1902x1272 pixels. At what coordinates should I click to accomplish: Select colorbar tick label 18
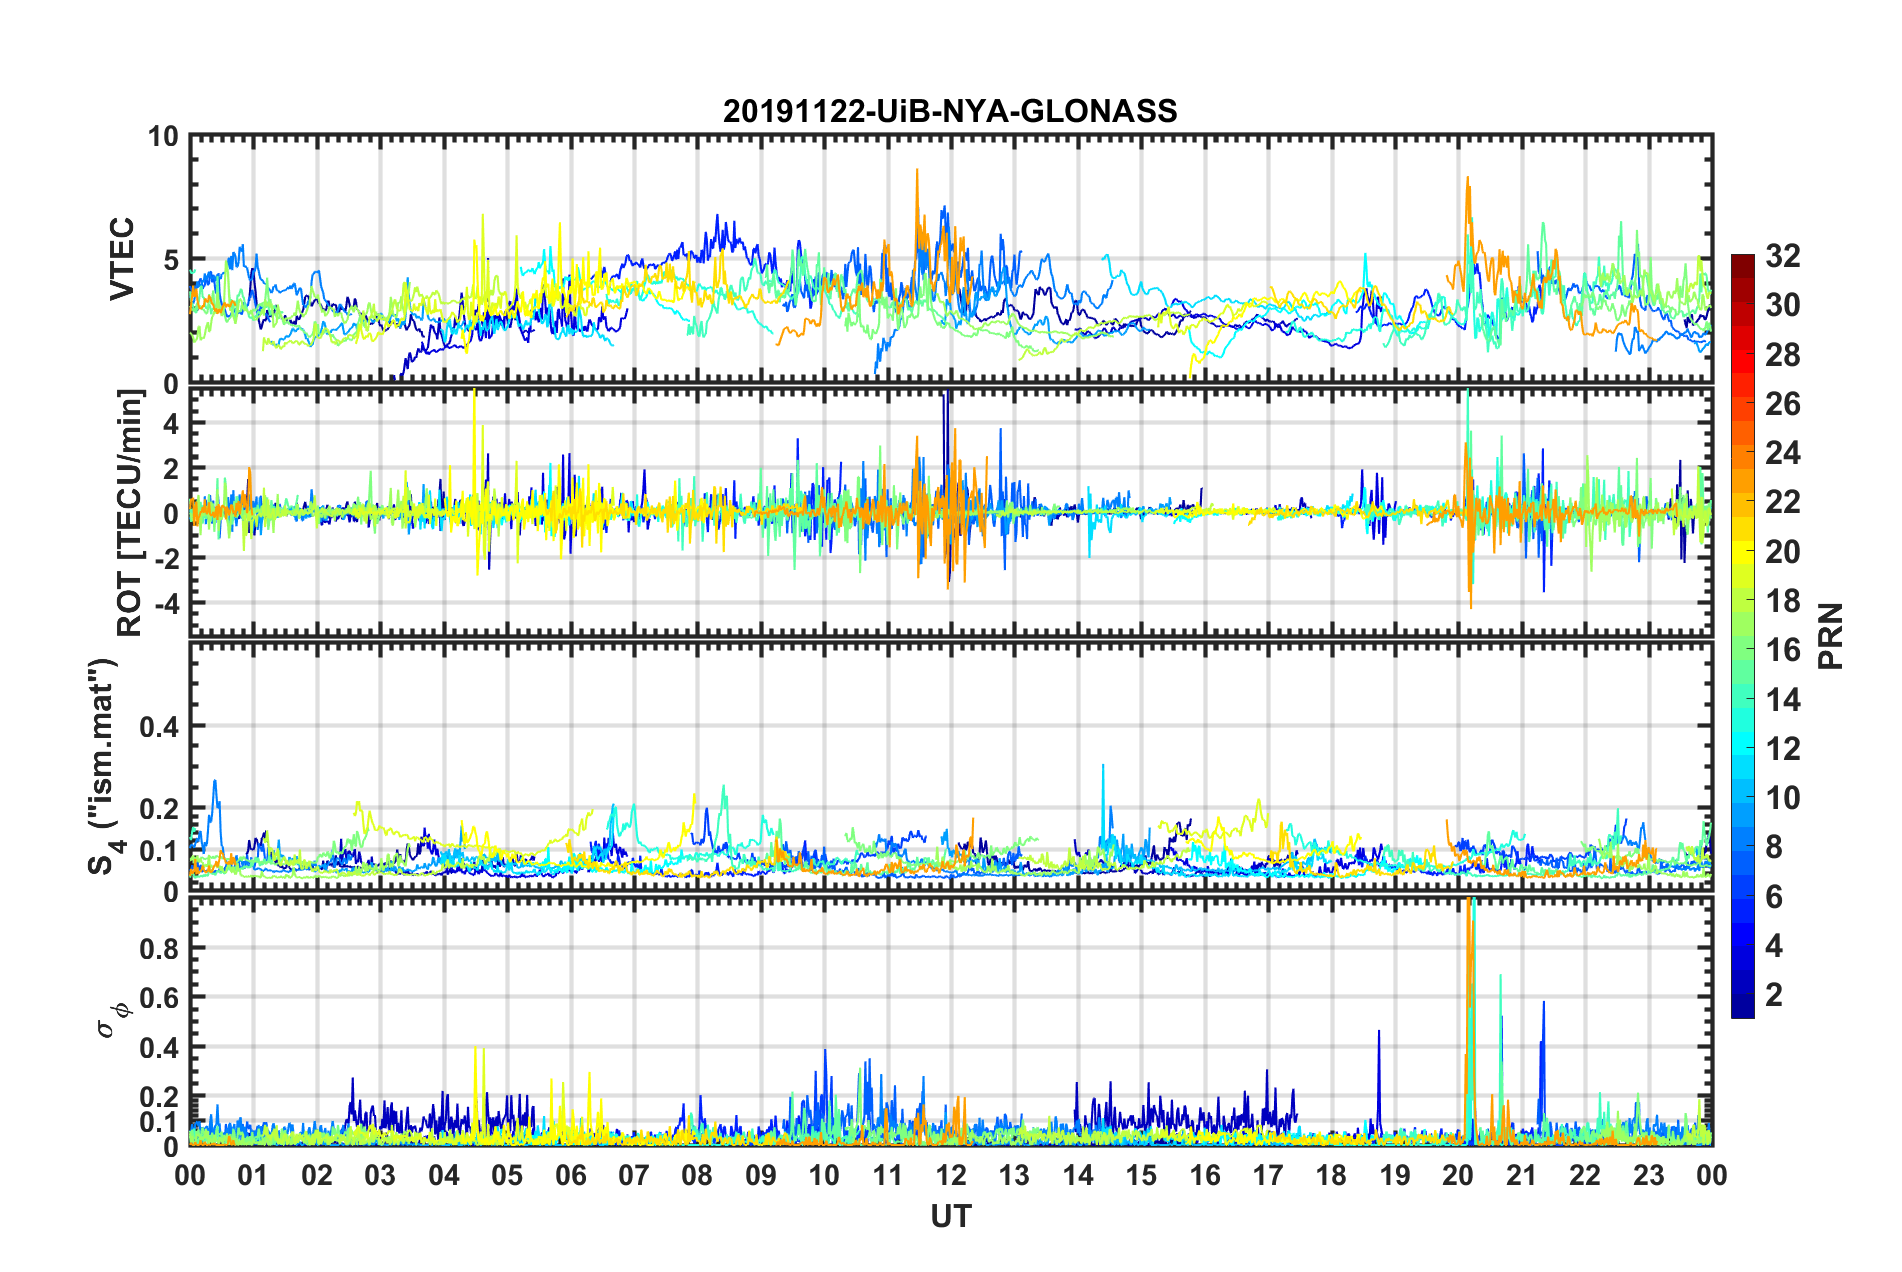click(1782, 601)
